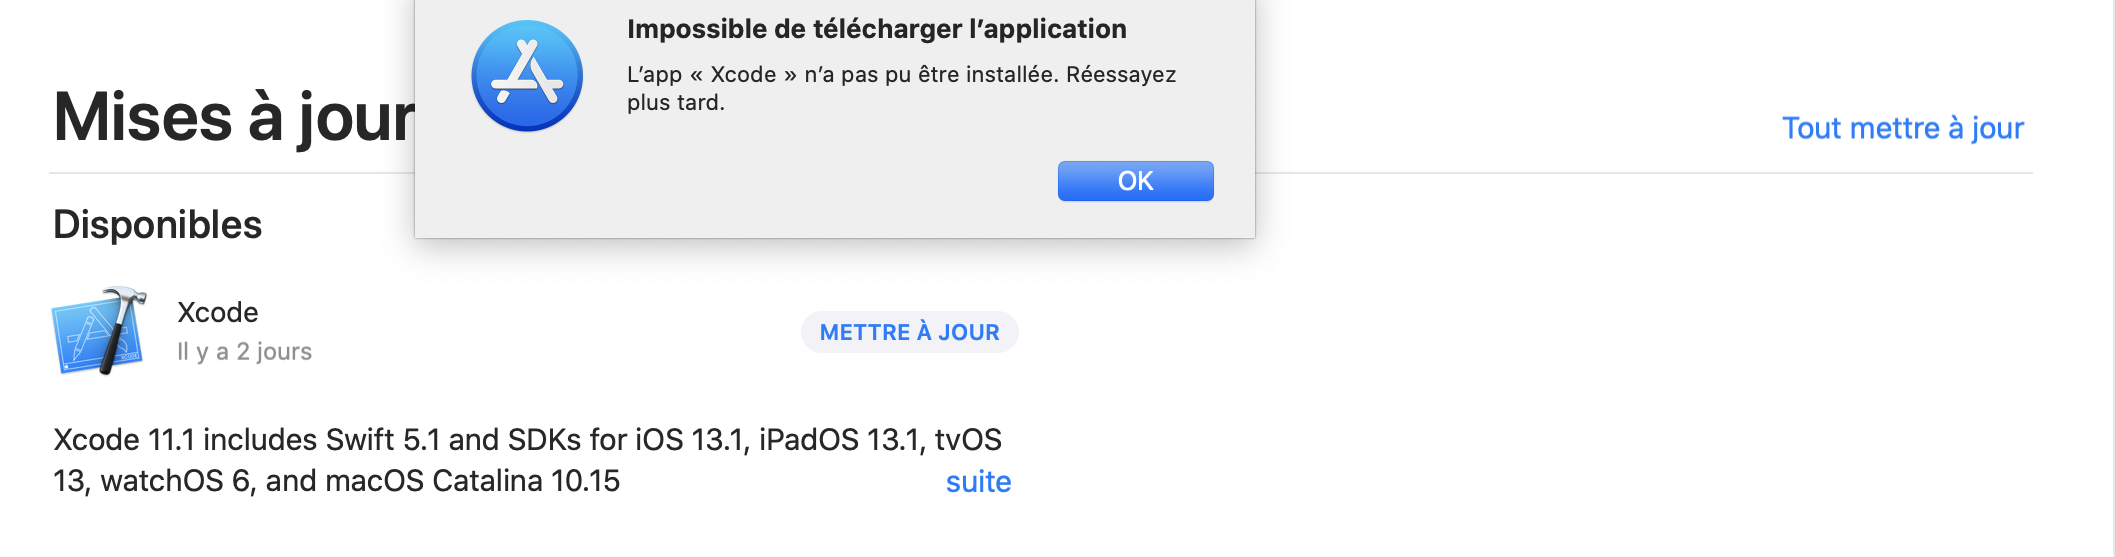This screenshot has width=2115, height=557.
Task: Click the 'plus tard.' line in the dialog
Action: pyautogui.click(x=675, y=102)
